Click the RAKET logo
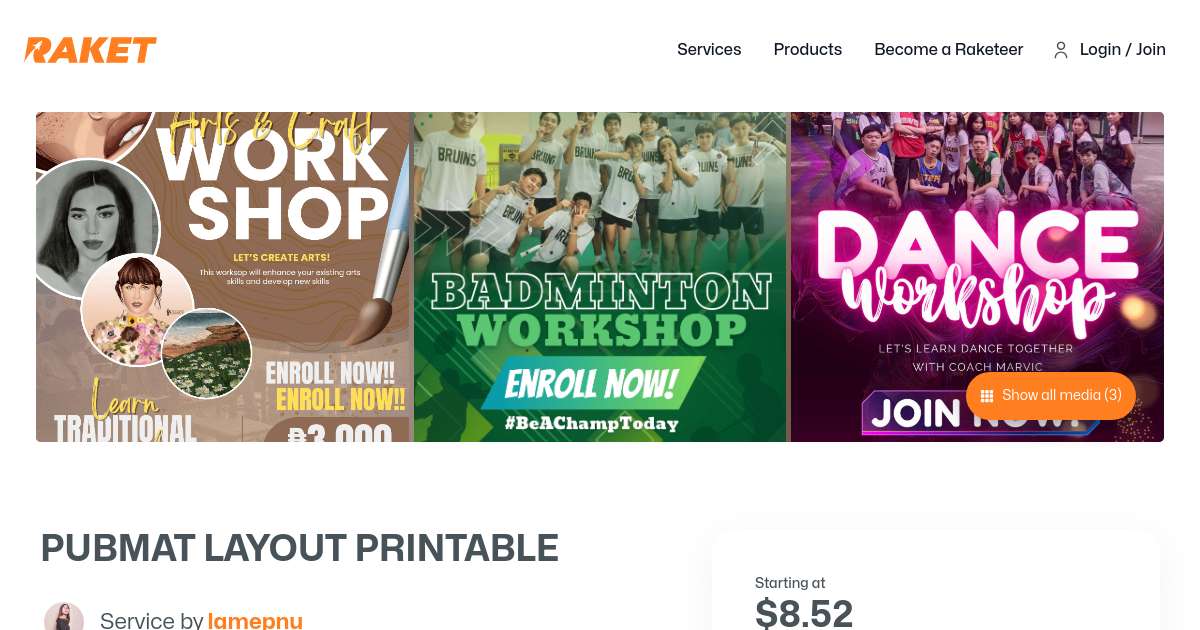 click(91, 50)
